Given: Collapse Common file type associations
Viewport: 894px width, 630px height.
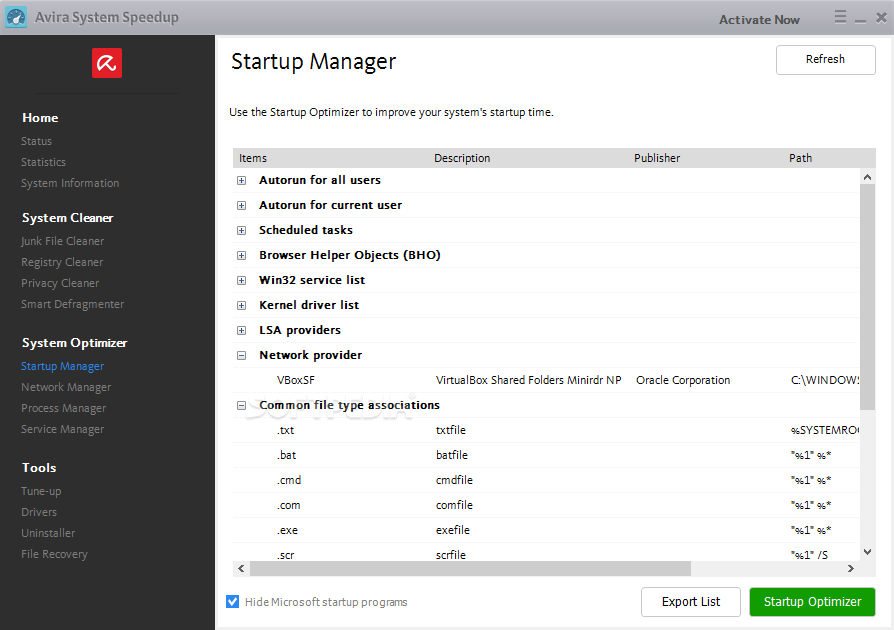Looking at the screenshot, I should pyautogui.click(x=242, y=405).
